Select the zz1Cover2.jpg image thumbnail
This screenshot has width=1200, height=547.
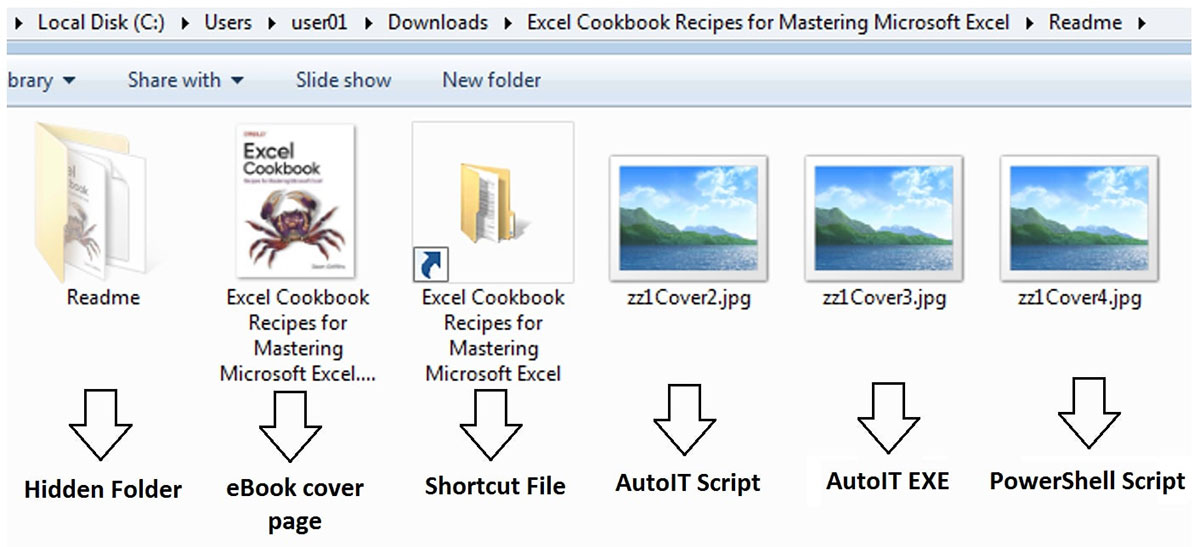pyautogui.click(x=688, y=216)
